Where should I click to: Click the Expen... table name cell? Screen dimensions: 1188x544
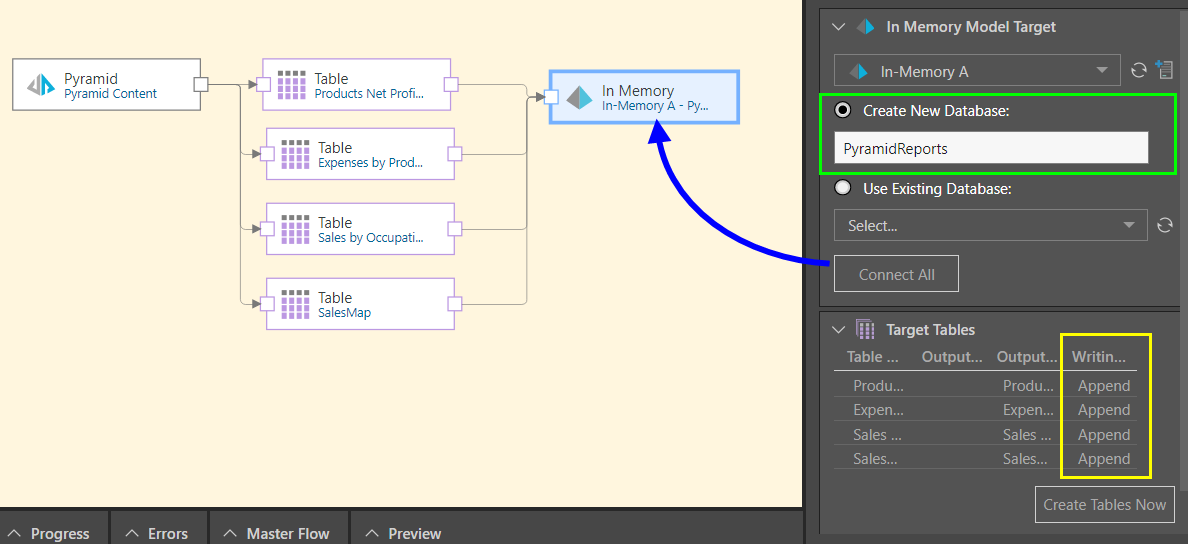pos(878,410)
